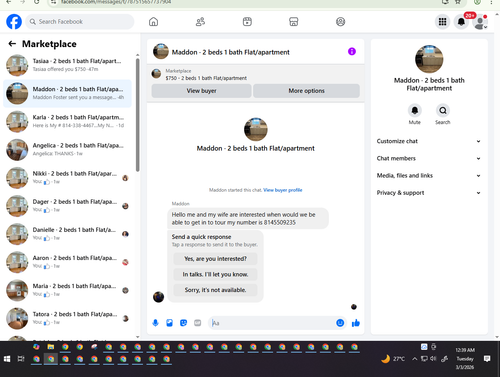Viewport: 500px width, 377px height.
Task: Click the View buyer button
Action: pos(201,91)
